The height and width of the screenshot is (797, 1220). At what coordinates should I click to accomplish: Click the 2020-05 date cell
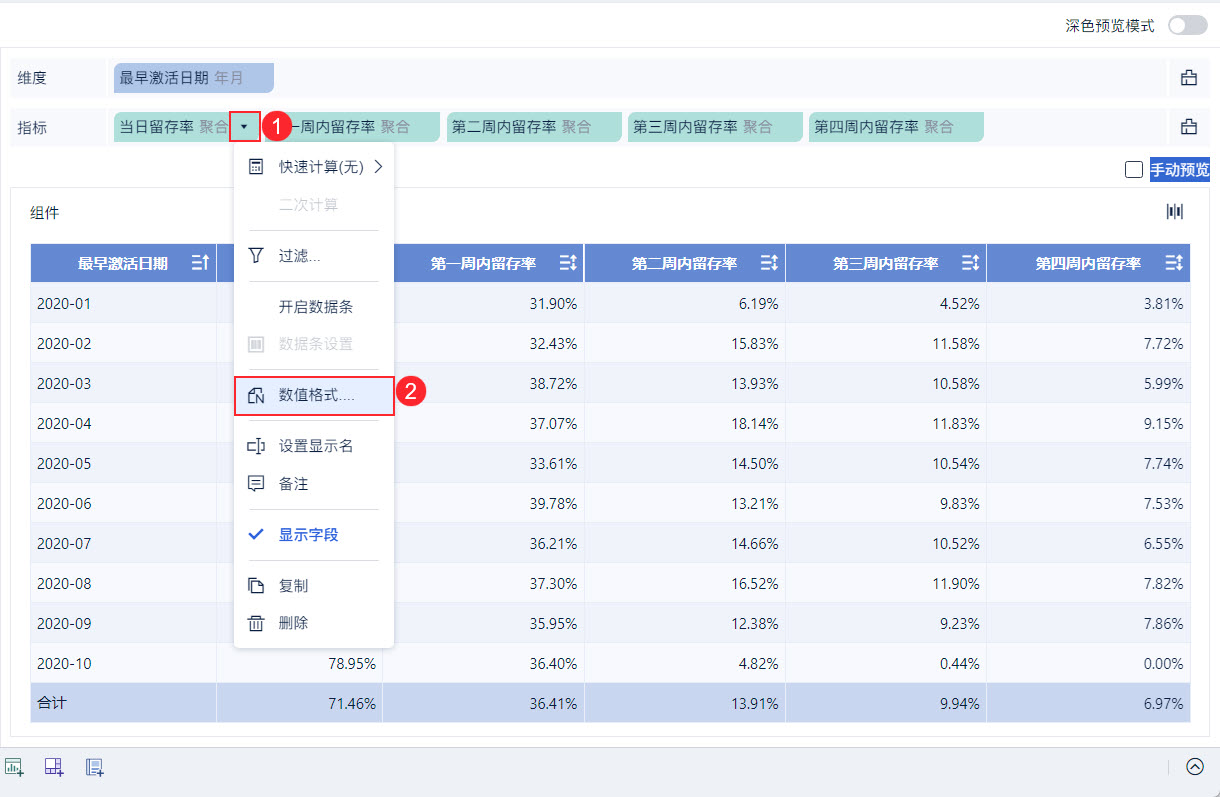(x=64, y=463)
